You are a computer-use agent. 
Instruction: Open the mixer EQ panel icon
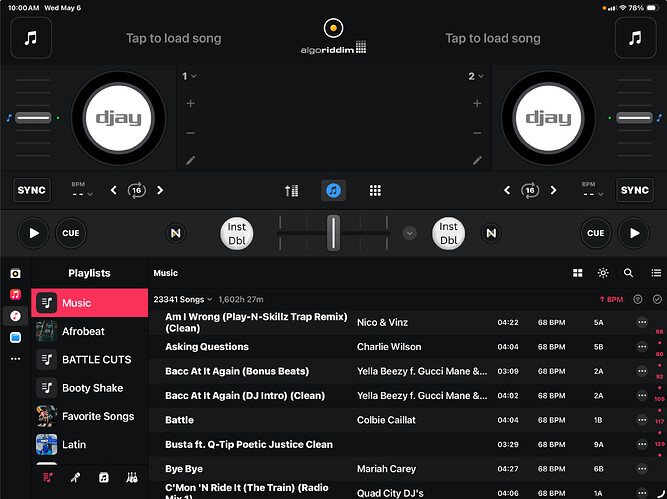(291, 191)
